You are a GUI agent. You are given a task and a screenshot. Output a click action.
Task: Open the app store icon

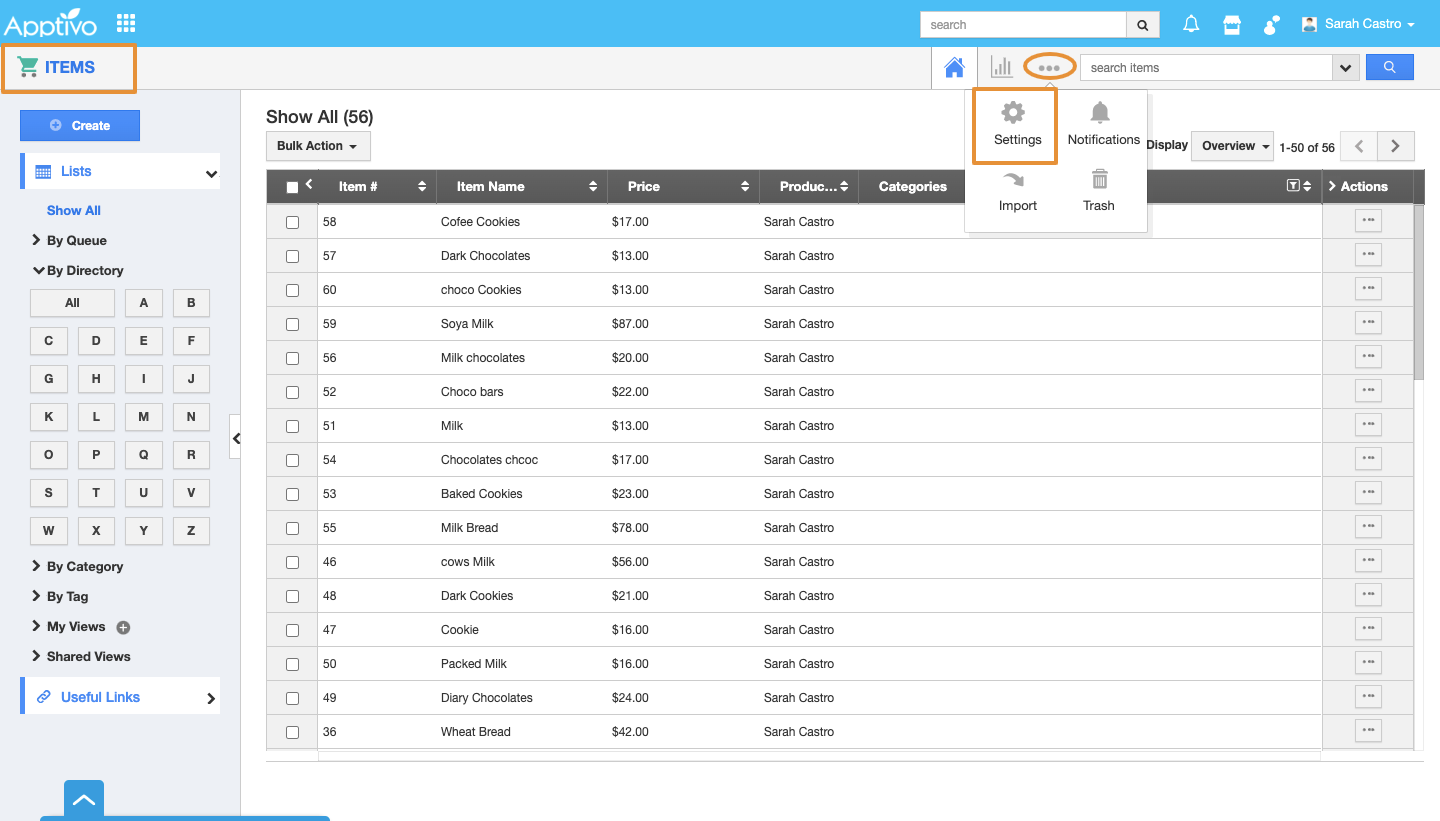point(1232,25)
